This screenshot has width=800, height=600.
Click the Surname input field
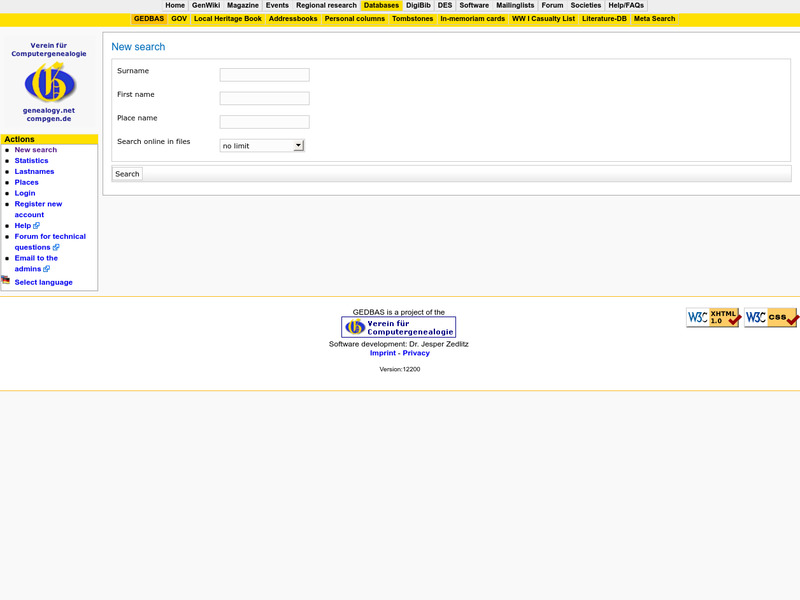(x=263, y=74)
